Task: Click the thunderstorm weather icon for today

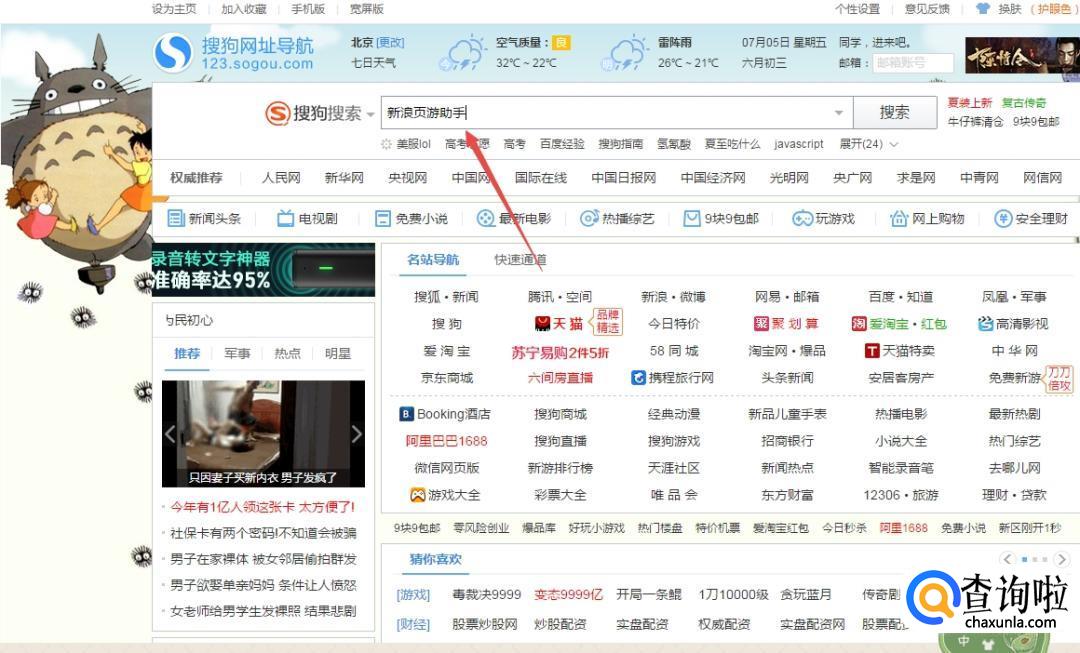Action: coord(464,54)
